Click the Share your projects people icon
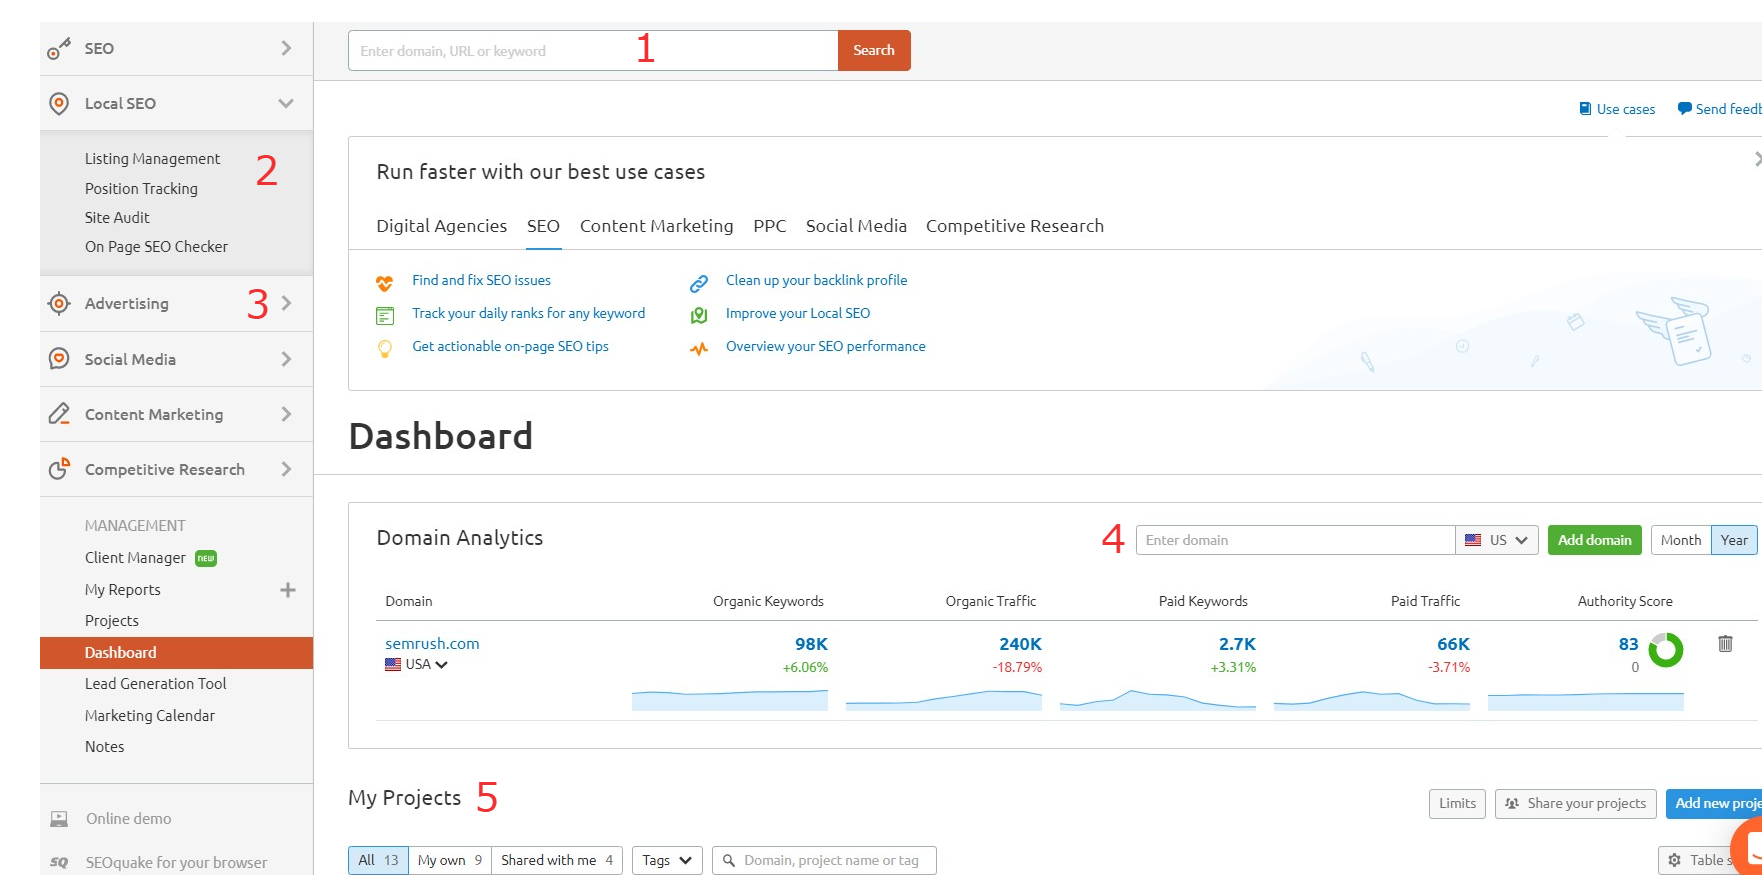This screenshot has width=1762, height=875. pos(1512,803)
